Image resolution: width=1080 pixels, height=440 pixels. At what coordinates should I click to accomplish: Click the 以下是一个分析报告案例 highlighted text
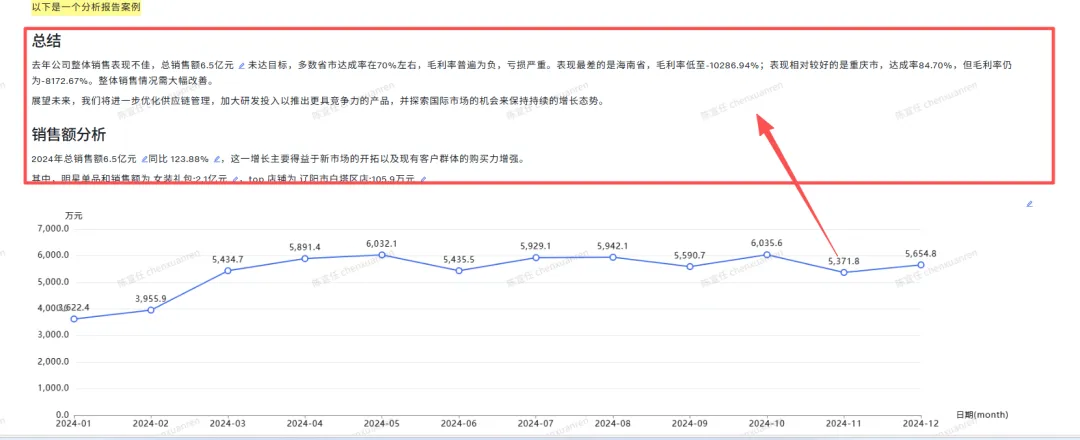coord(86,8)
